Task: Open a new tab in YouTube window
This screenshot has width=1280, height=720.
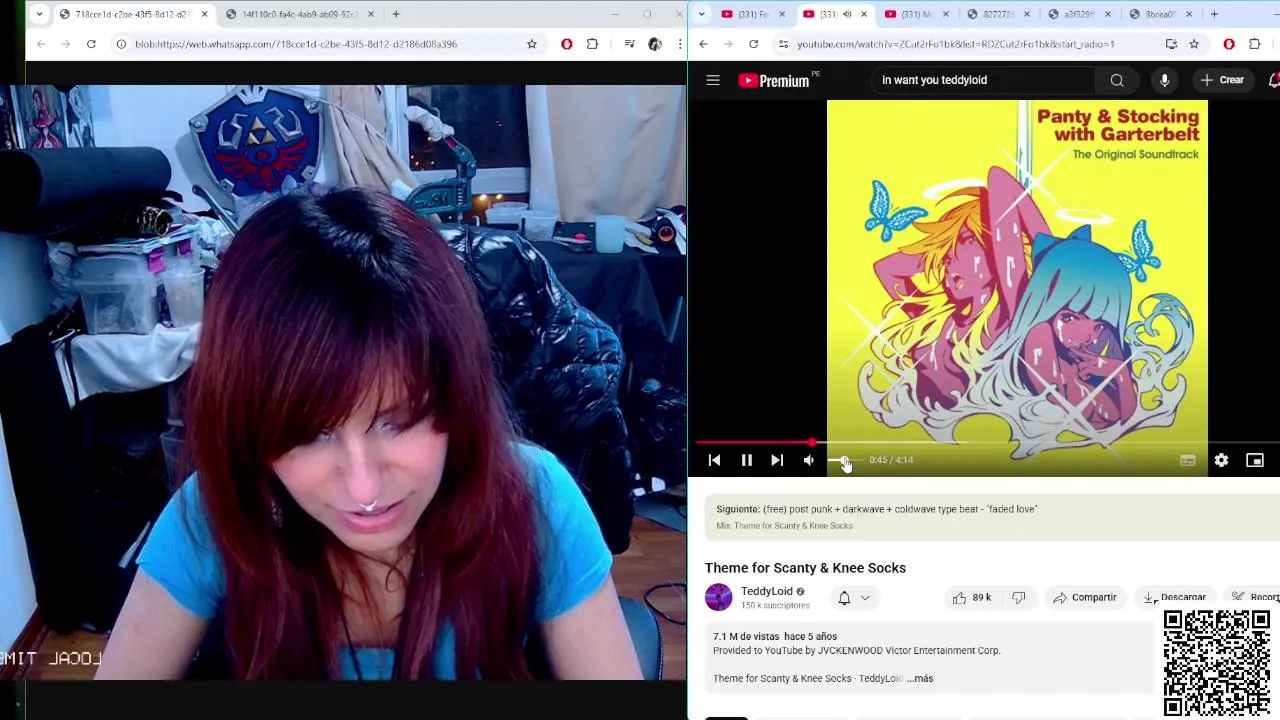Action: pyautogui.click(x=1214, y=14)
